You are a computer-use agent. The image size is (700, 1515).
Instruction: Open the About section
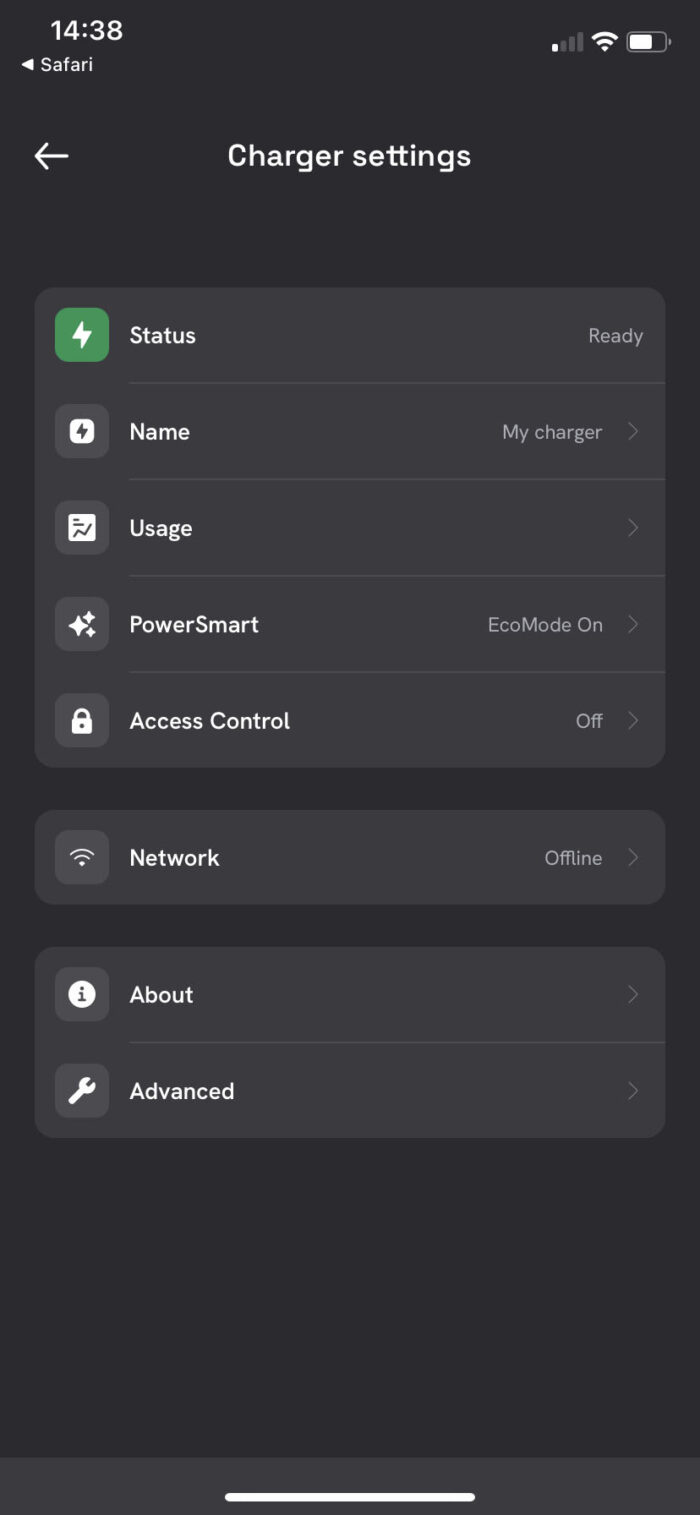point(350,994)
